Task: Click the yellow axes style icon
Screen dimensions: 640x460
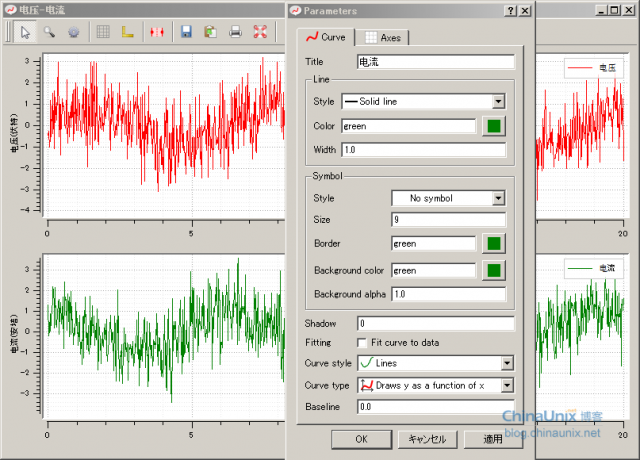Action: click(127, 32)
